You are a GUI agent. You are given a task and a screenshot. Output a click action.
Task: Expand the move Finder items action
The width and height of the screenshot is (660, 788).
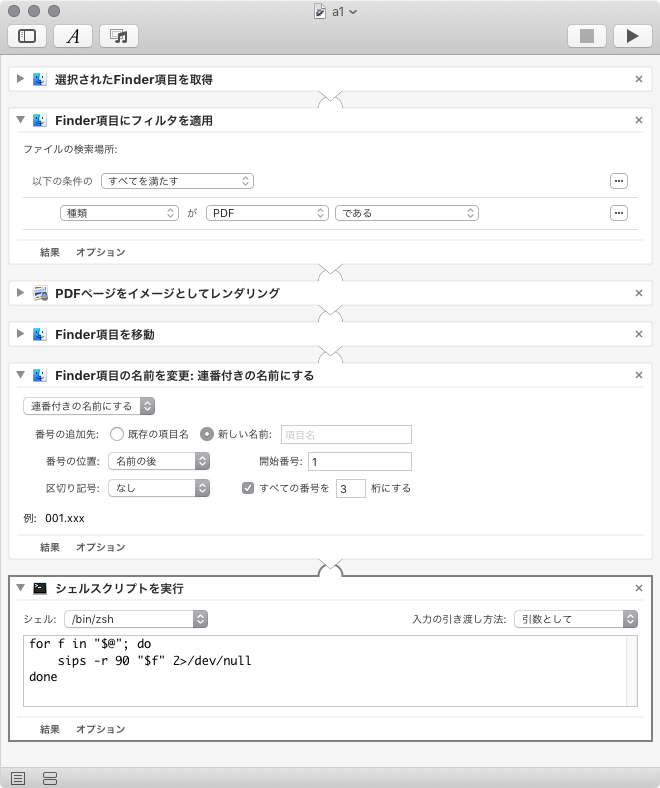[x=20, y=334]
